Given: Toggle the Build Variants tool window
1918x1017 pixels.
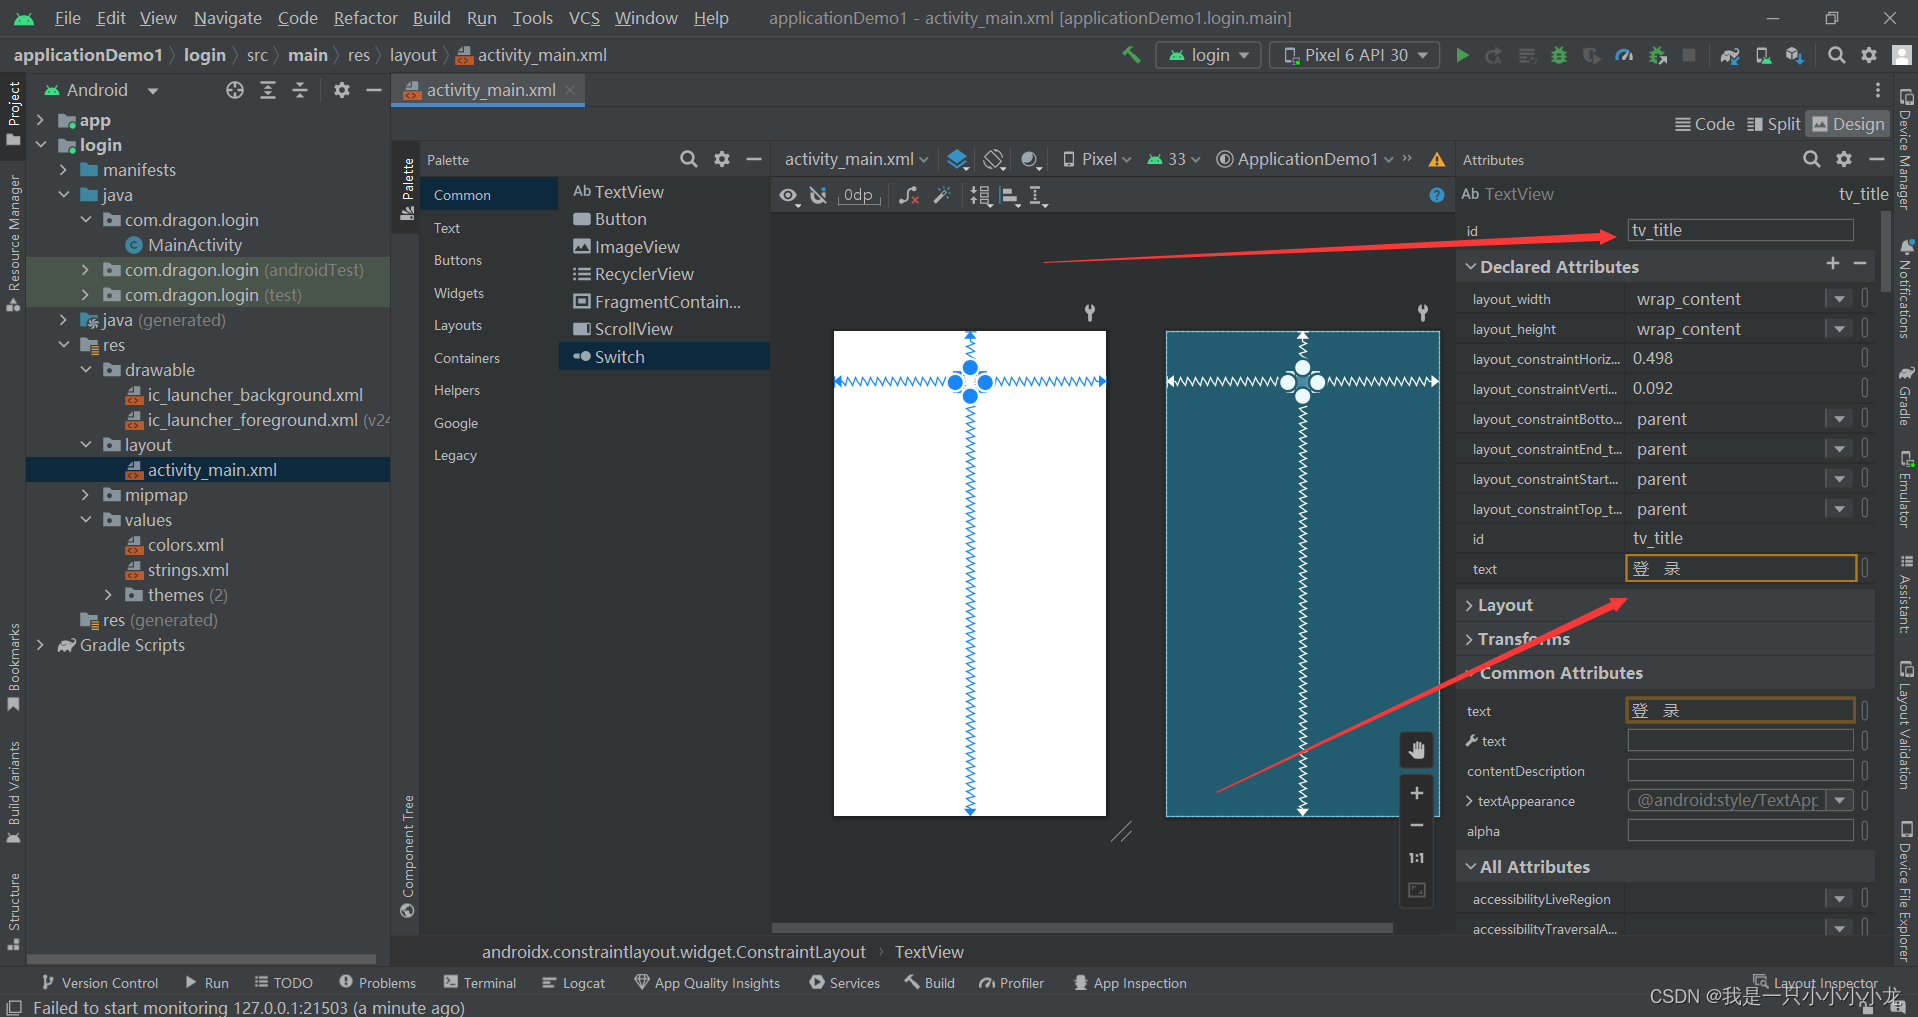Looking at the screenshot, I should [13, 792].
